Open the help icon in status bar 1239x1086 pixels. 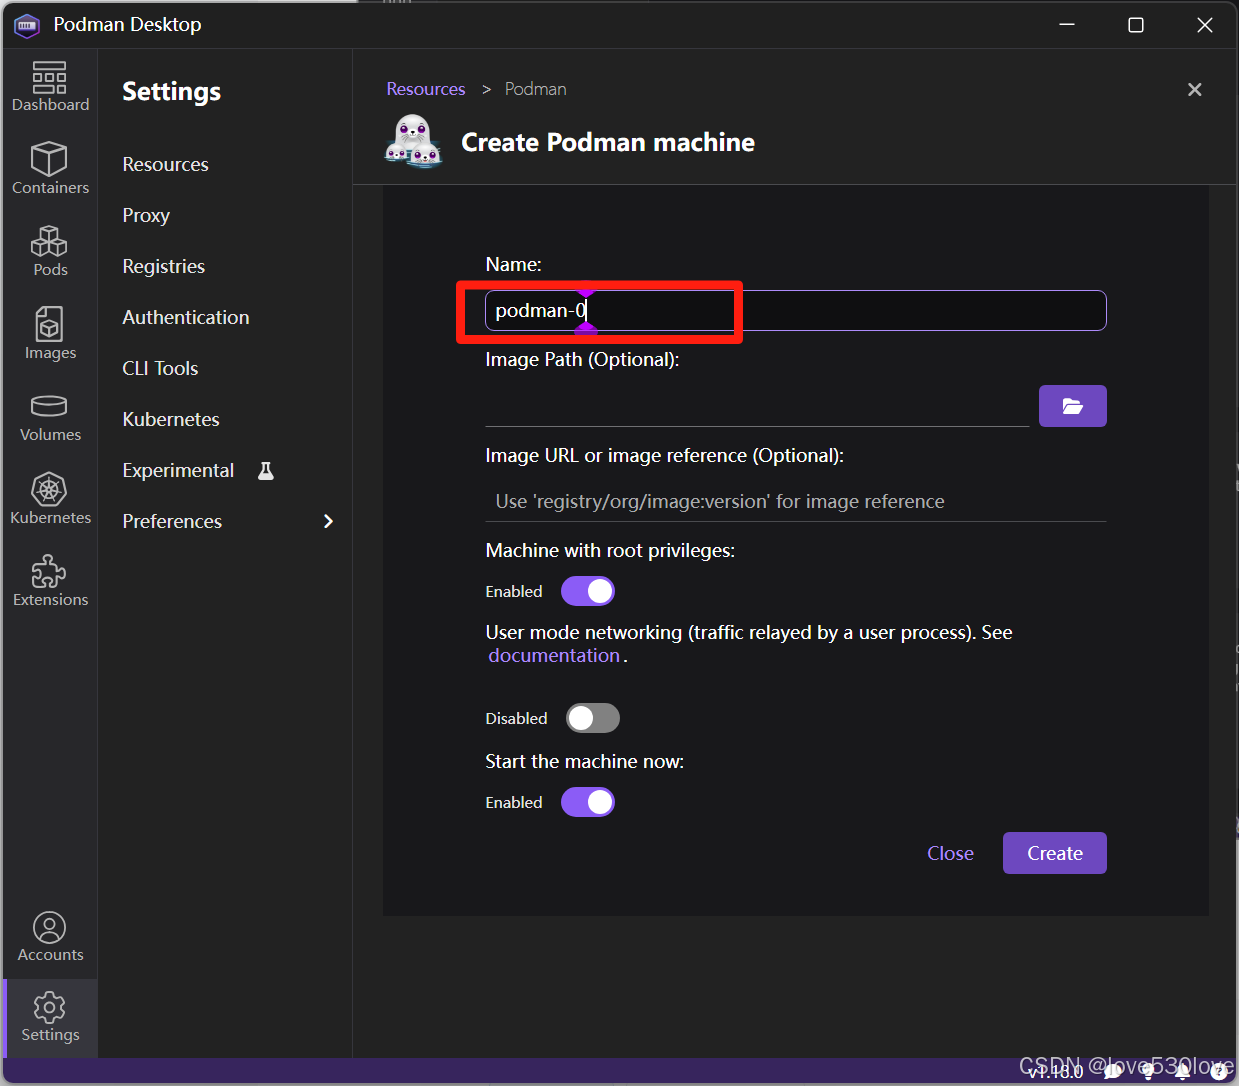1218,1071
